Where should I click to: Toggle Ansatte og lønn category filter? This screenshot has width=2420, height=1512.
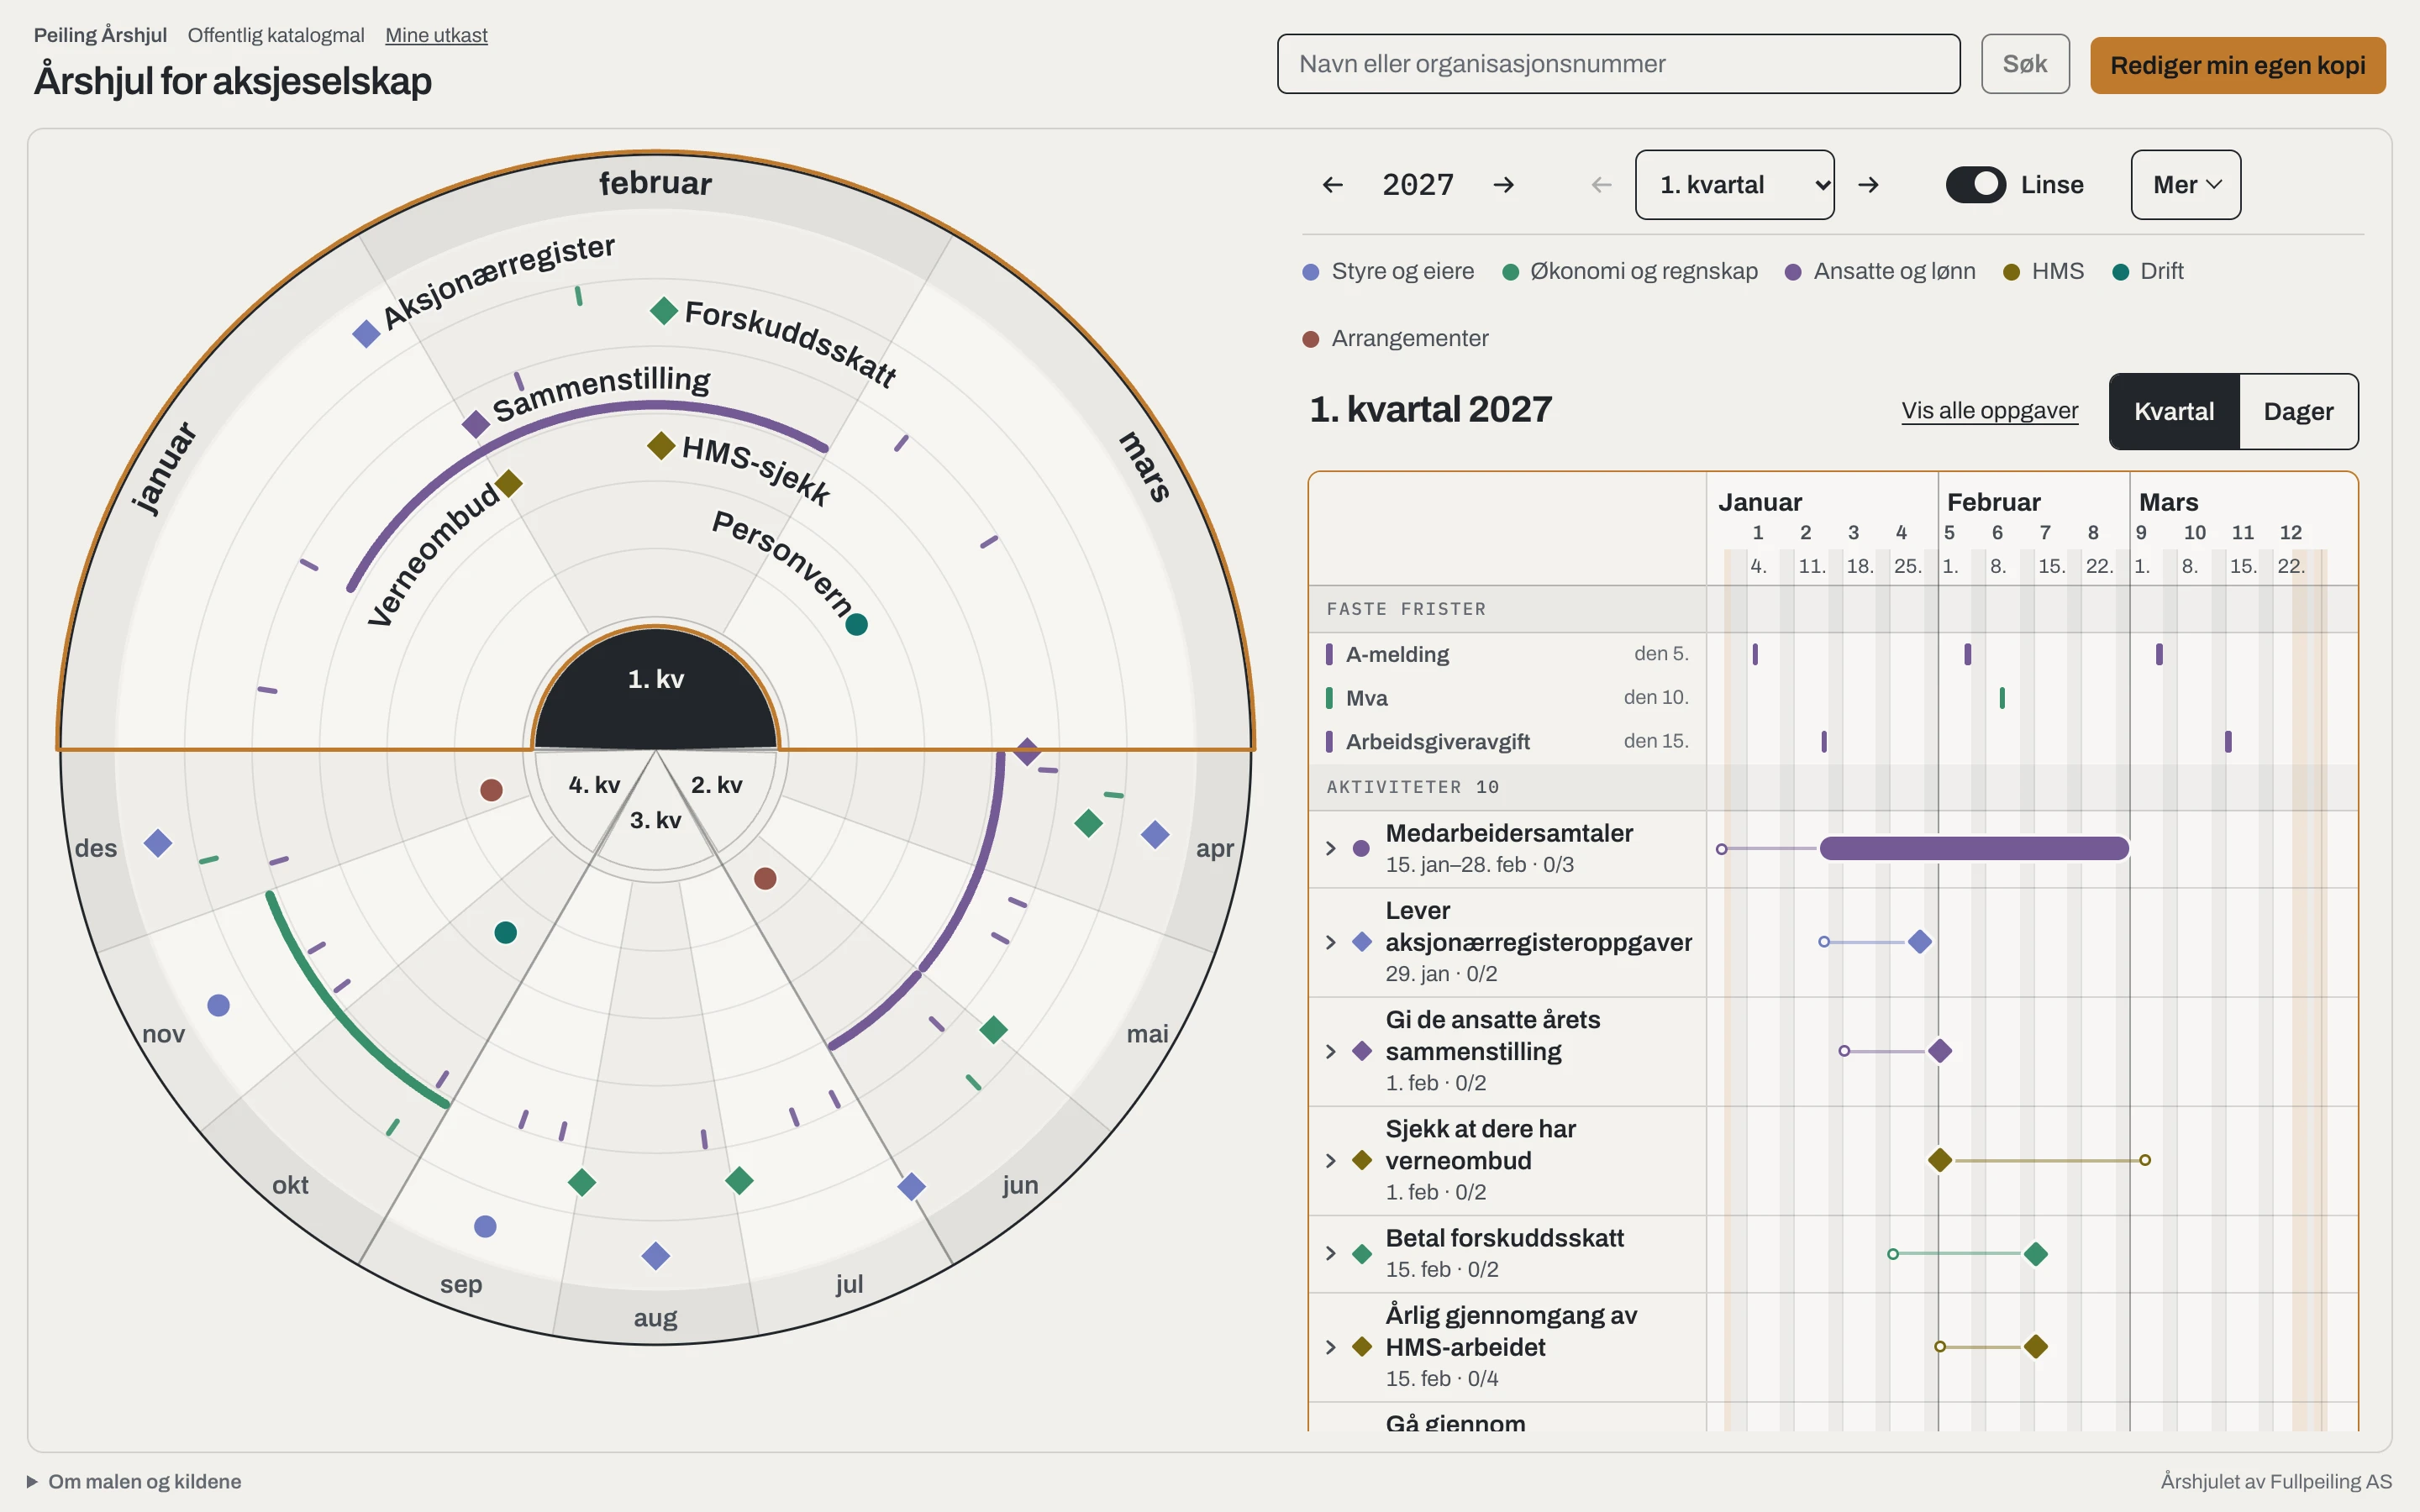click(x=1880, y=272)
